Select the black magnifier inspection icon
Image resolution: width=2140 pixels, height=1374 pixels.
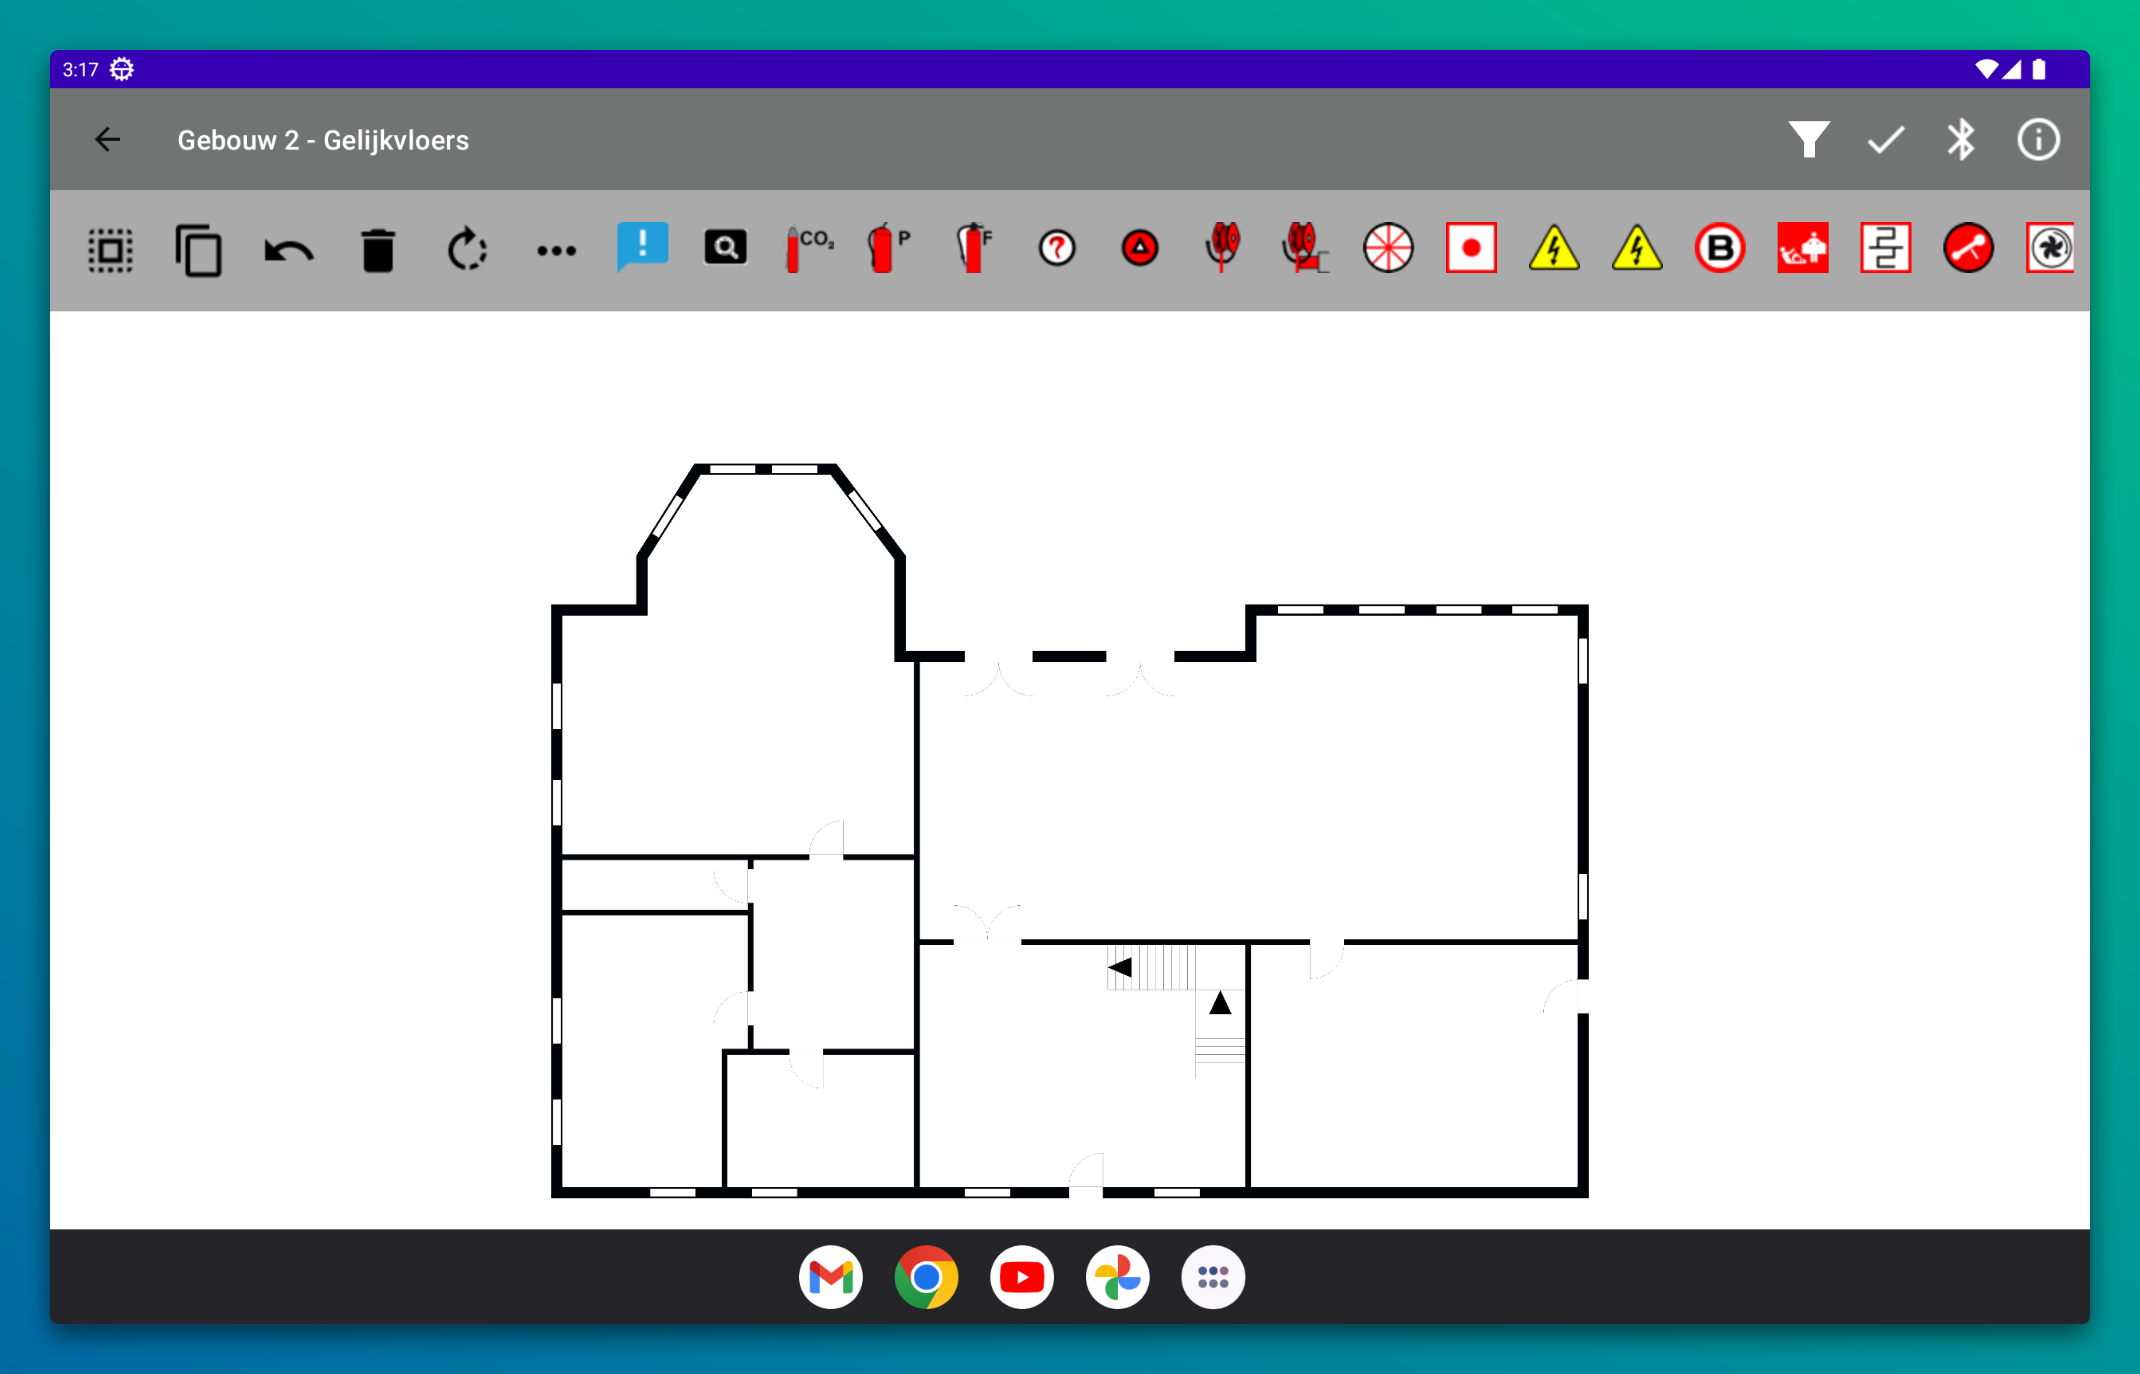tap(725, 248)
